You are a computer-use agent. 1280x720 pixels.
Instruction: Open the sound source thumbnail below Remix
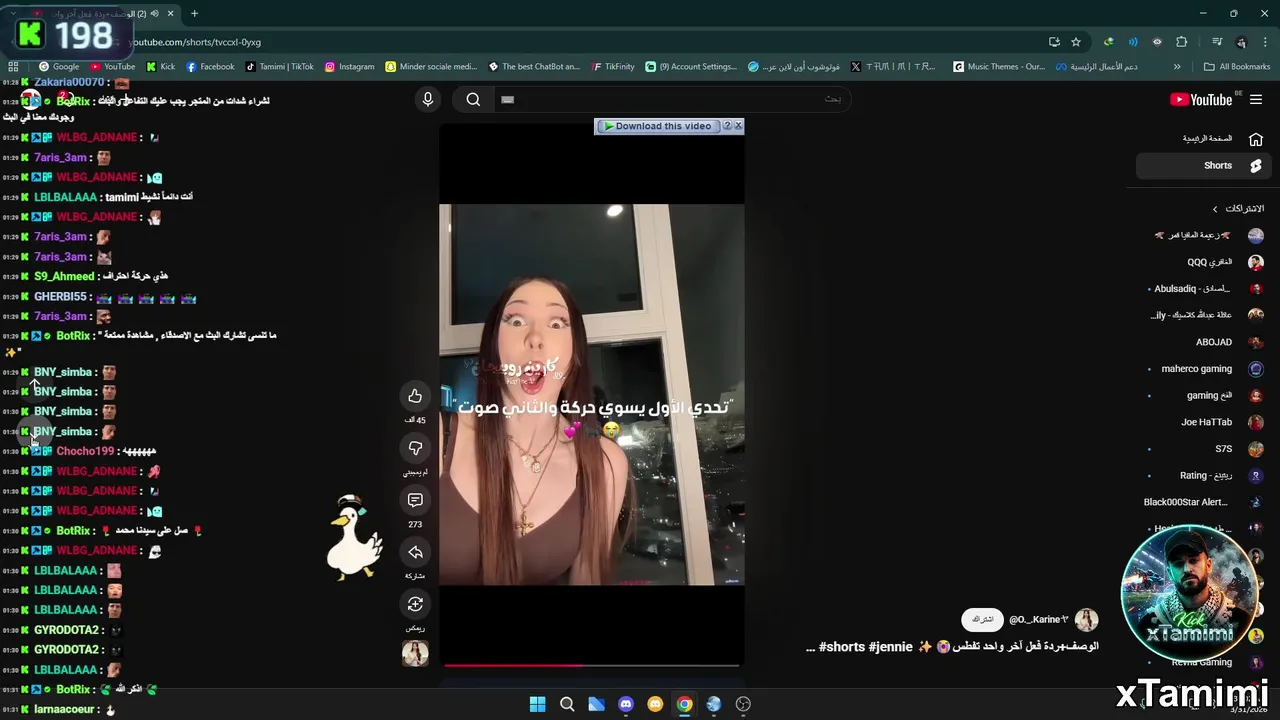pyautogui.click(x=415, y=653)
